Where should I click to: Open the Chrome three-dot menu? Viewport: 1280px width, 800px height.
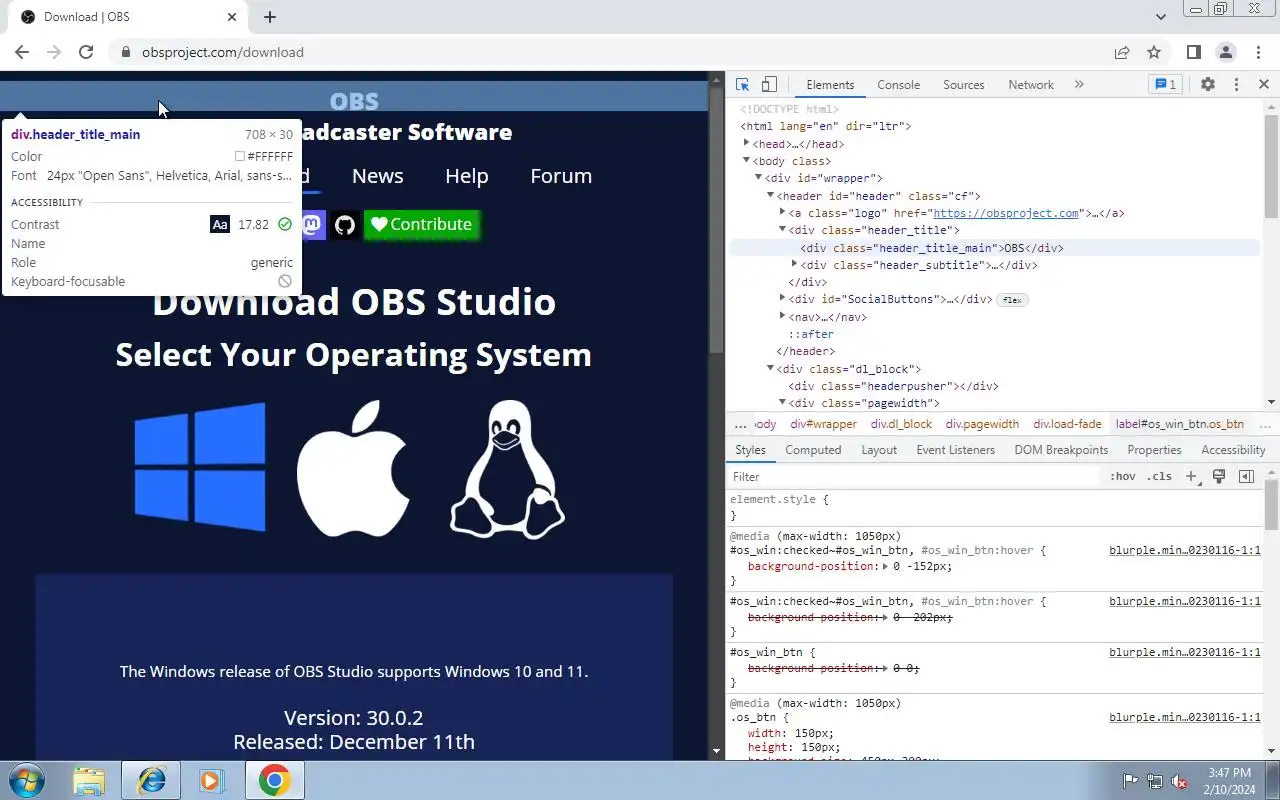[1257, 52]
